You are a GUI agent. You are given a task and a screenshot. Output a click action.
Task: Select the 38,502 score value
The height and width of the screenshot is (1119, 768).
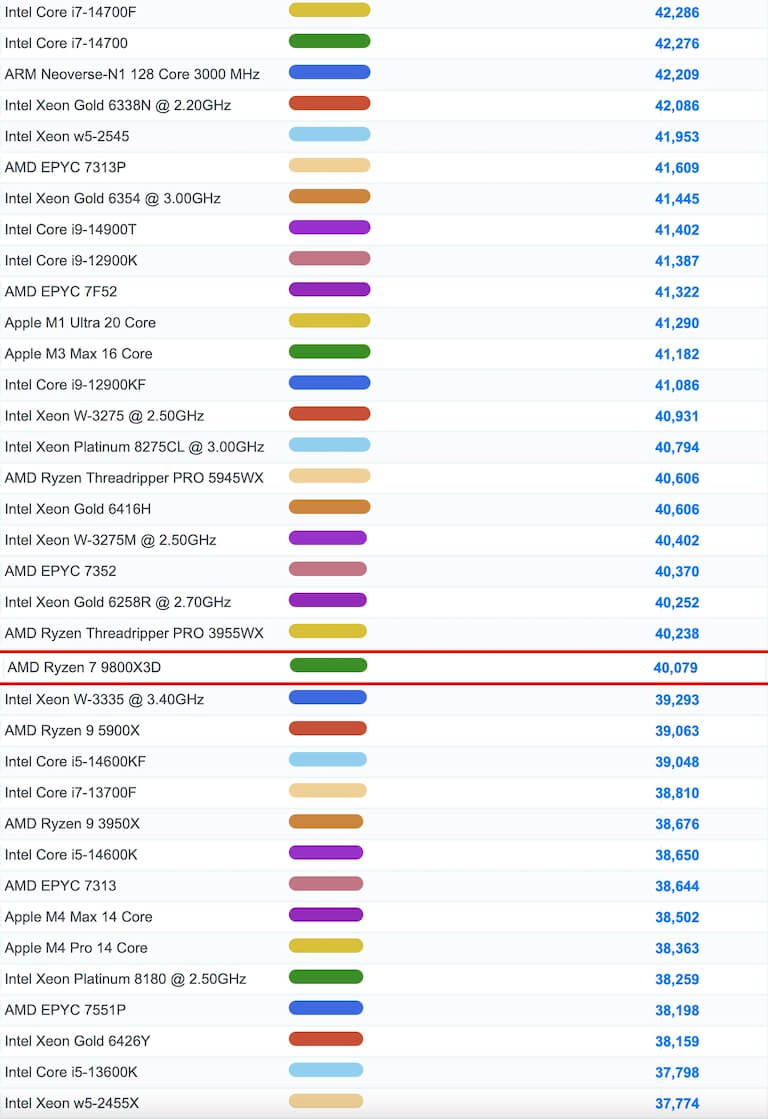point(677,917)
